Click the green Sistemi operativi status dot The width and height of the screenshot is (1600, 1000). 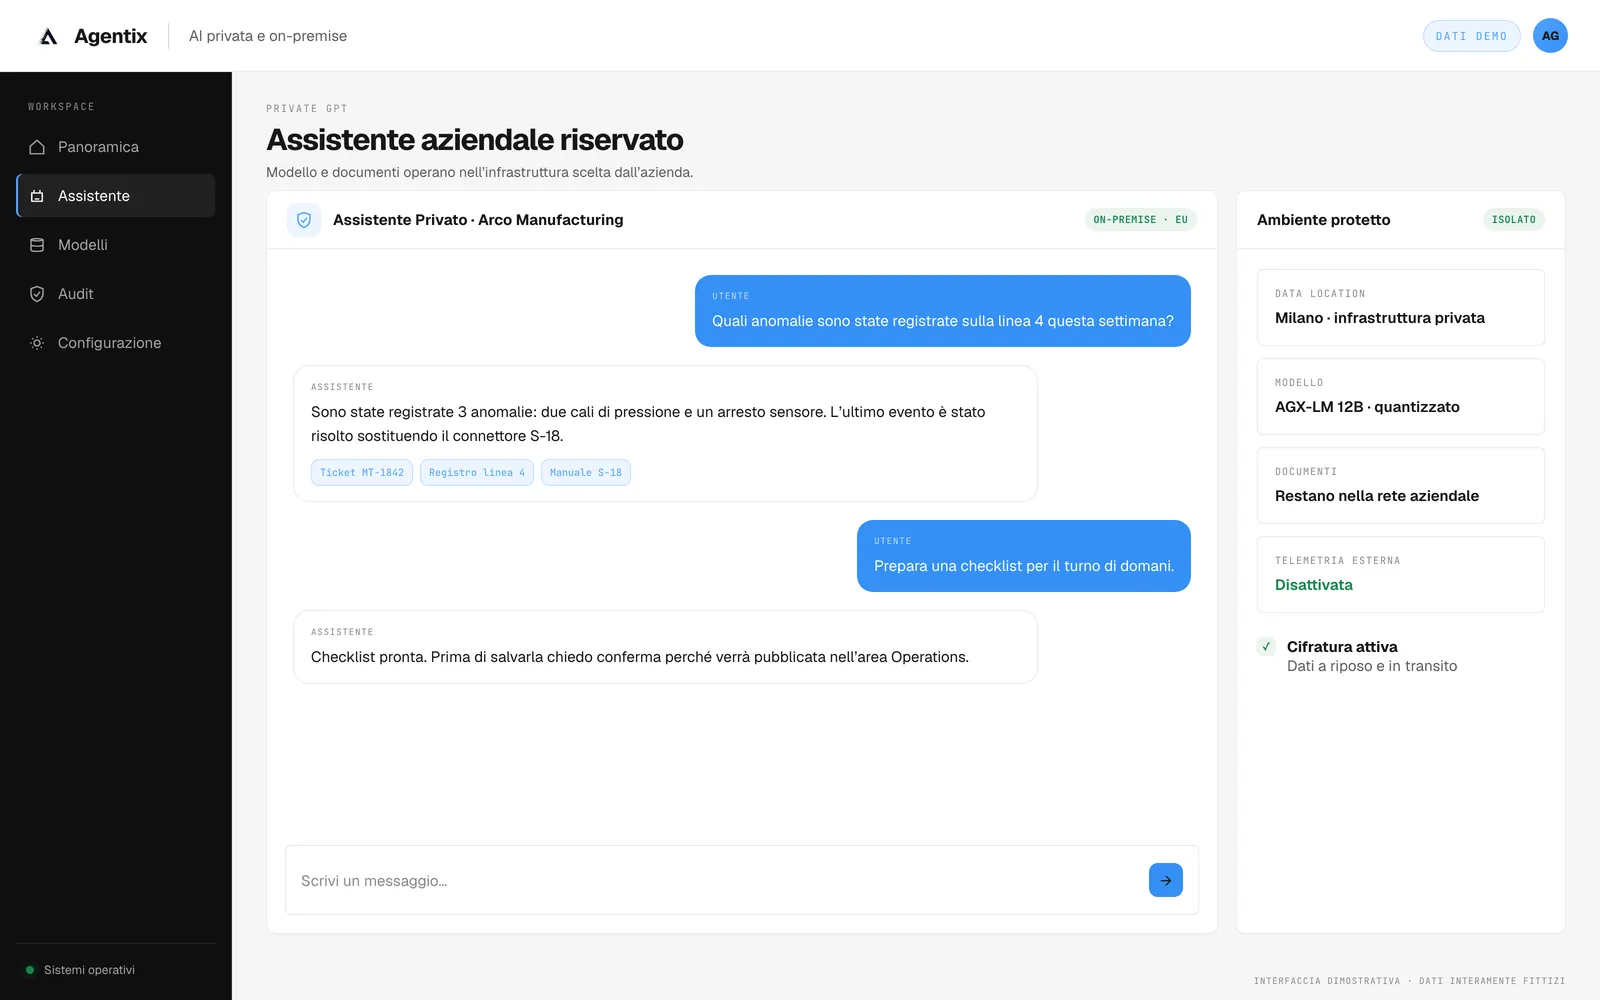click(x=30, y=970)
